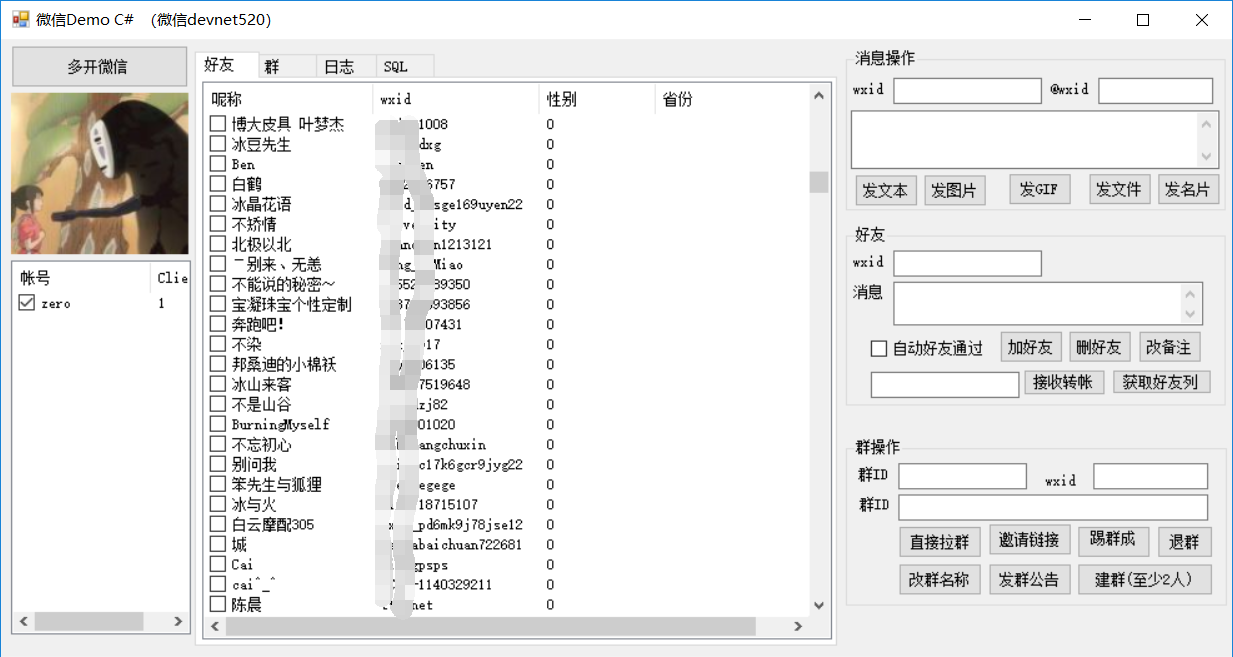Image resolution: width=1233 pixels, height=657 pixels.
Task: Check the 白鹤 row checkbox
Action: click(x=218, y=184)
